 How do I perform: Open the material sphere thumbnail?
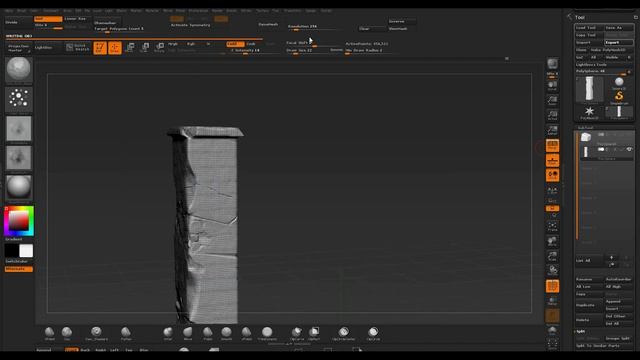[x=18, y=187]
